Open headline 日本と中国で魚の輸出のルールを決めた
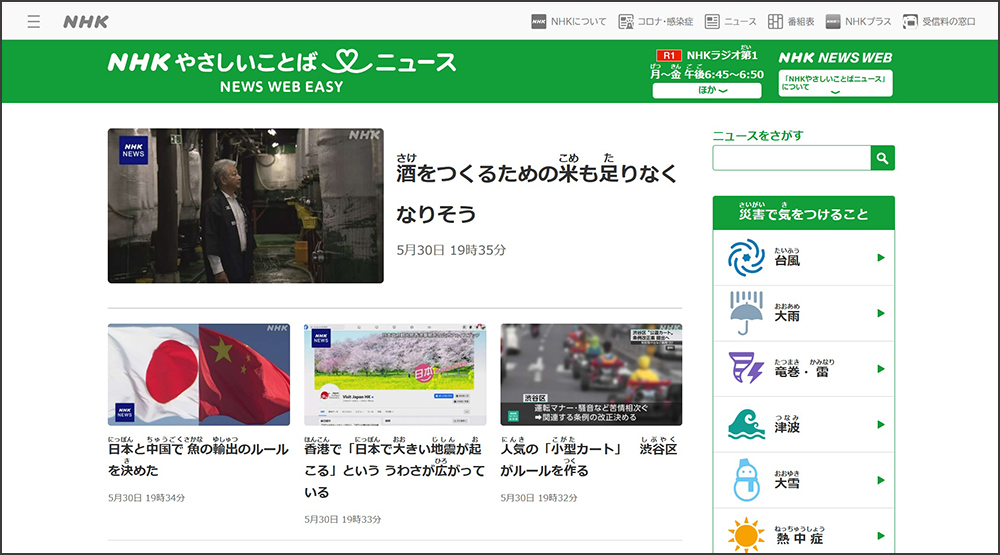The height and width of the screenshot is (555, 1000). click(x=198, y=457)
